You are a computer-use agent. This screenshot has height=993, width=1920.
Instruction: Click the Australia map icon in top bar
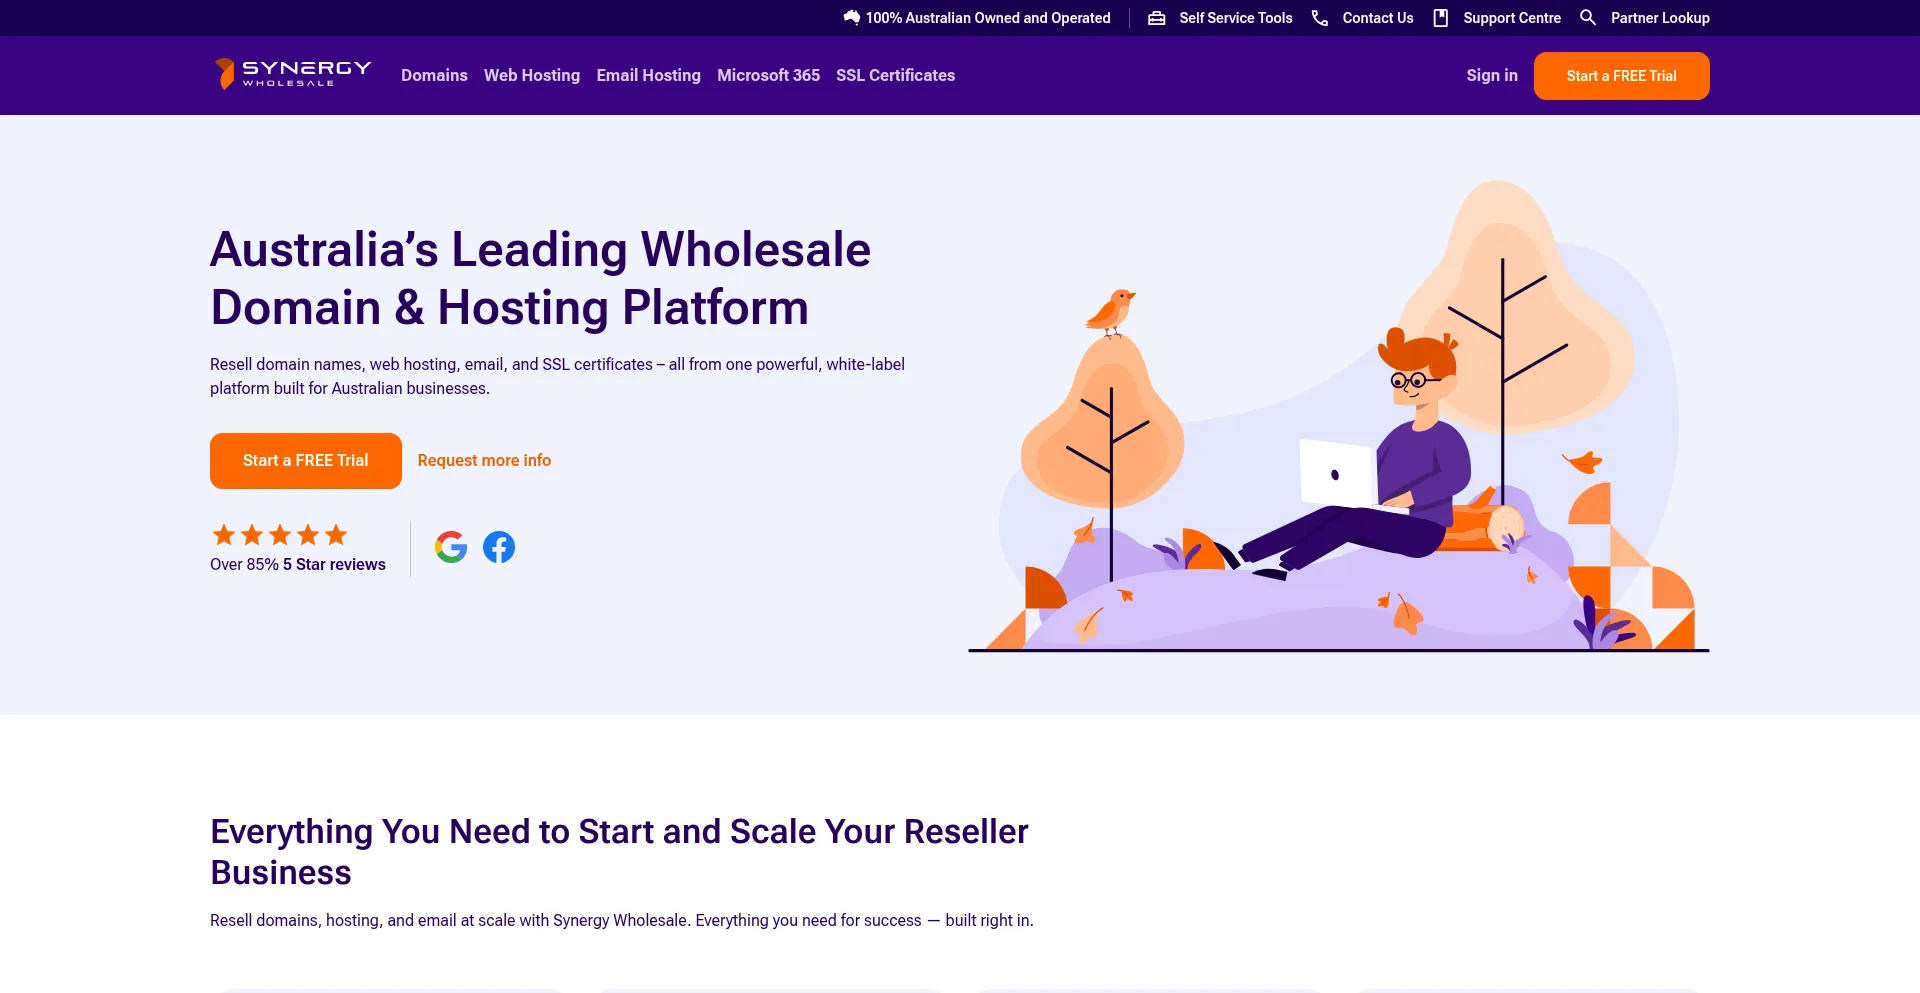851,18
